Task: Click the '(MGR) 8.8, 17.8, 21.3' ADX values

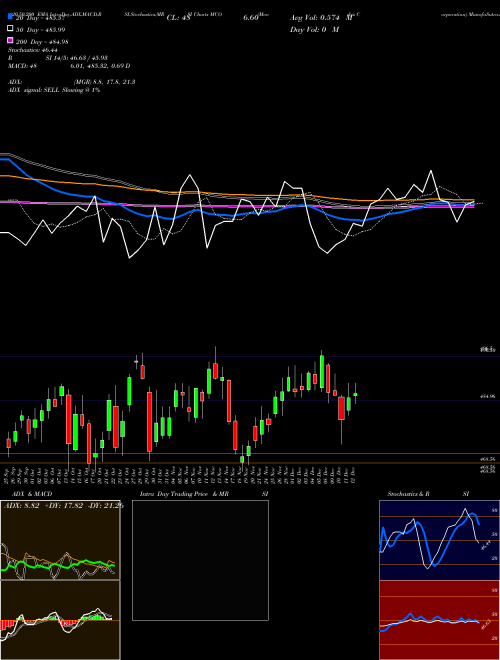Action: coord(104,82)
